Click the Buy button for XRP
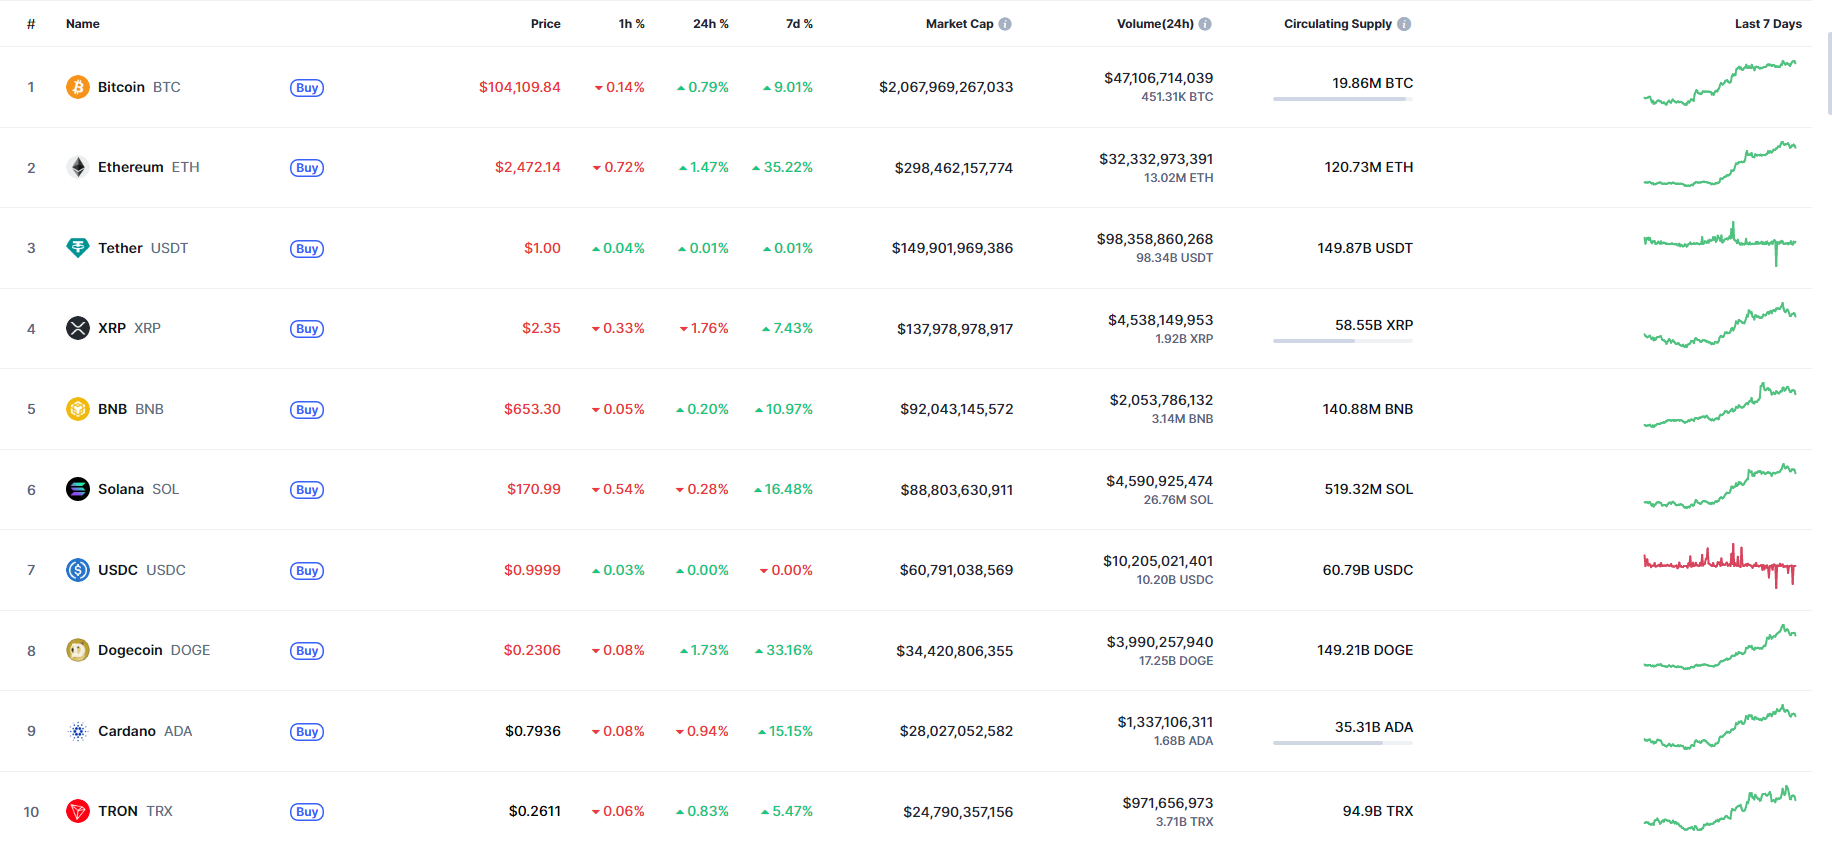Viewport: 1832px width, 849px height. [x=307, y=329]
